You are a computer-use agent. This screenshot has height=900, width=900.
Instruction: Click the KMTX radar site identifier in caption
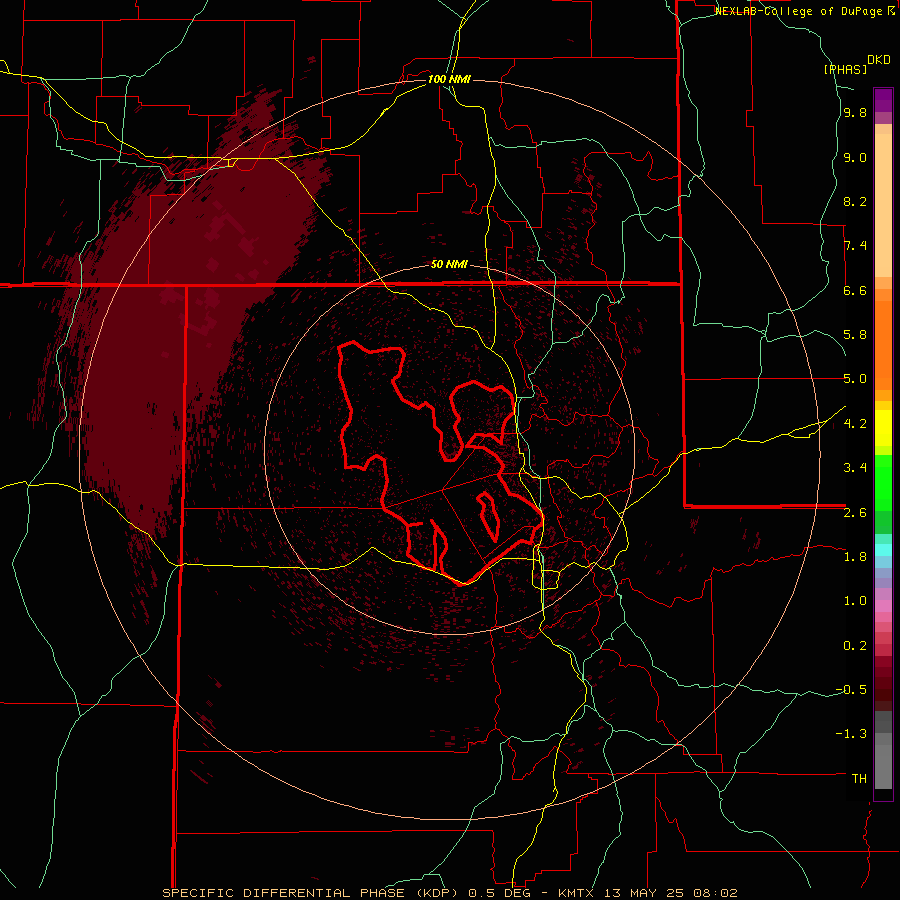click(574, 893)
